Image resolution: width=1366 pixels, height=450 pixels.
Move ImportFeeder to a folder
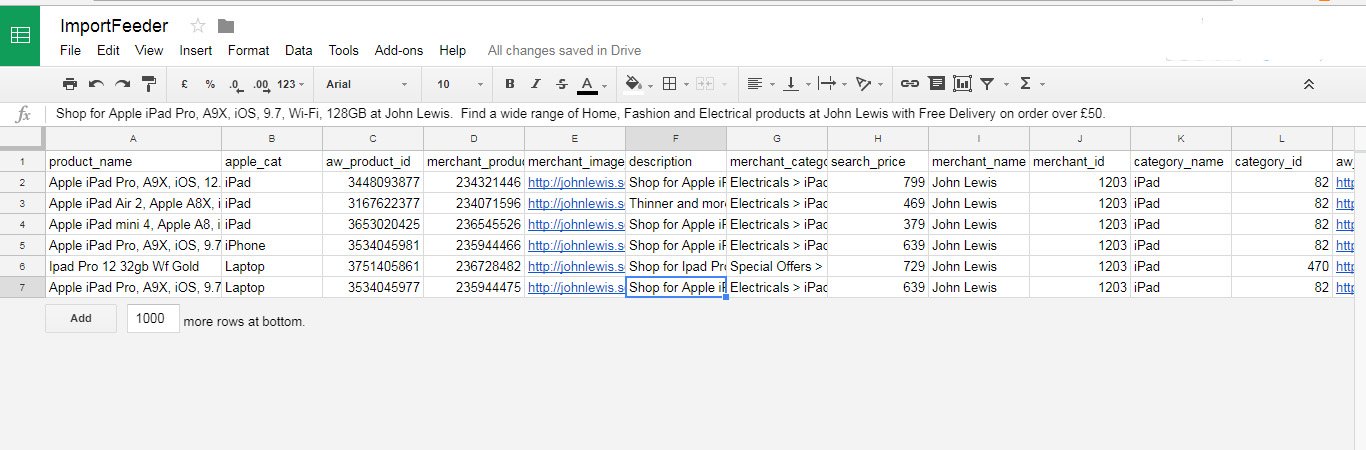coord(225,26)
